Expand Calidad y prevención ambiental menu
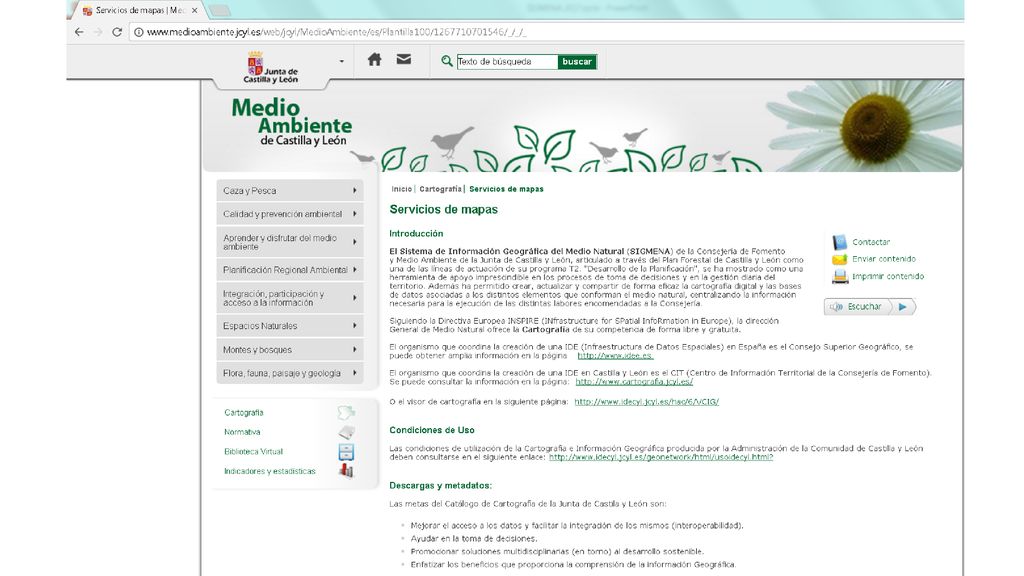 tap(290, 214)
